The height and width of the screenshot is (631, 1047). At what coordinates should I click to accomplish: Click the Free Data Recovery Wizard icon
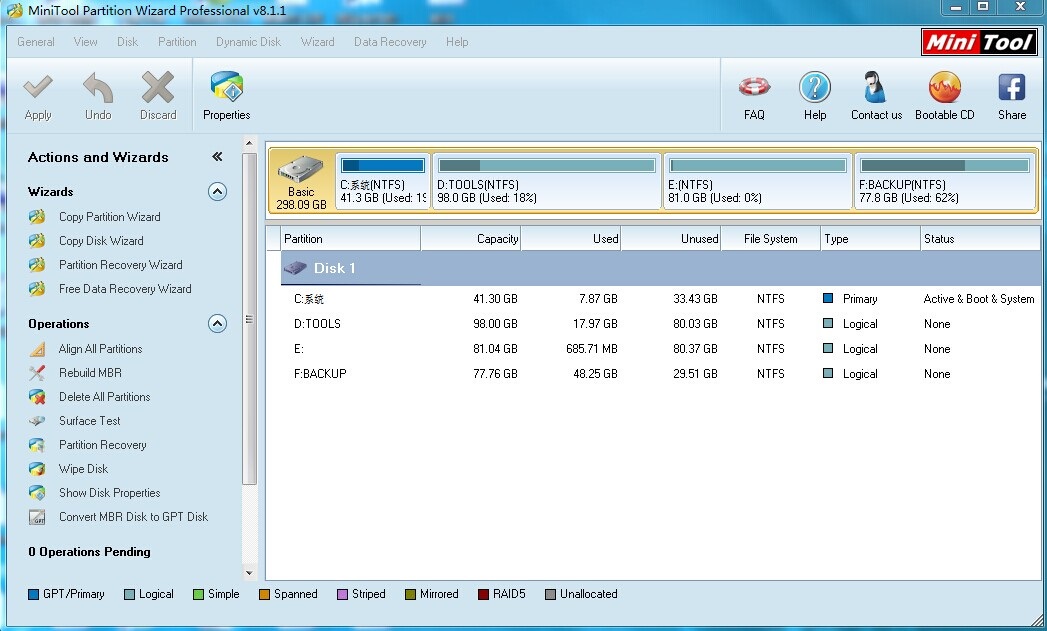click(37, 289)
